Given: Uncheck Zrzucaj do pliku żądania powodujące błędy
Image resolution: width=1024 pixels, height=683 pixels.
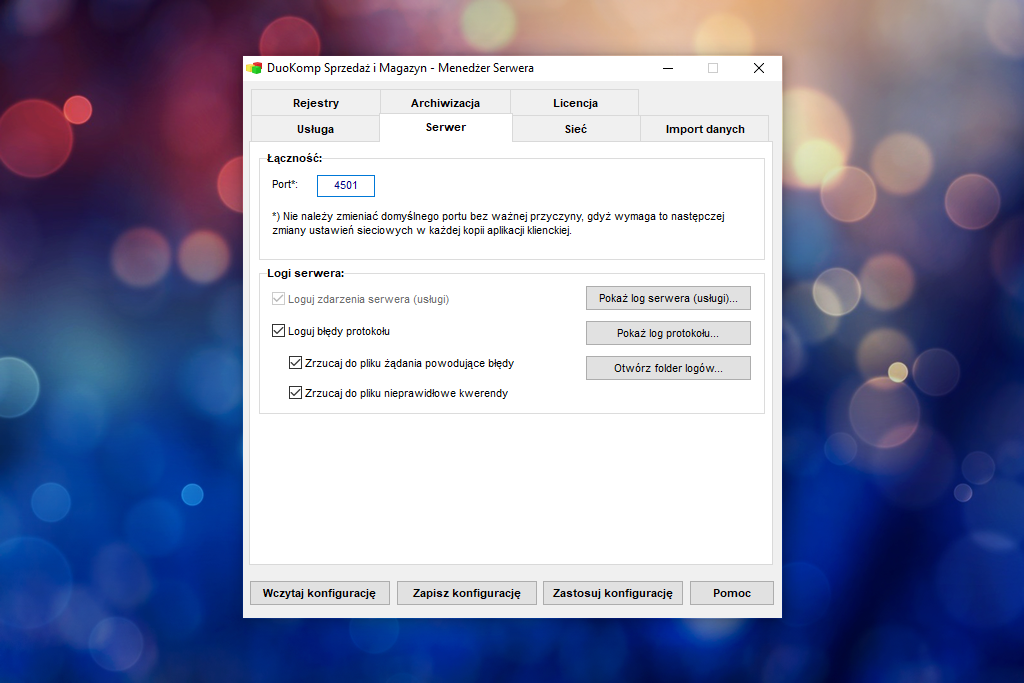Looking at the screenshot, I should click(x=295, y=363).
